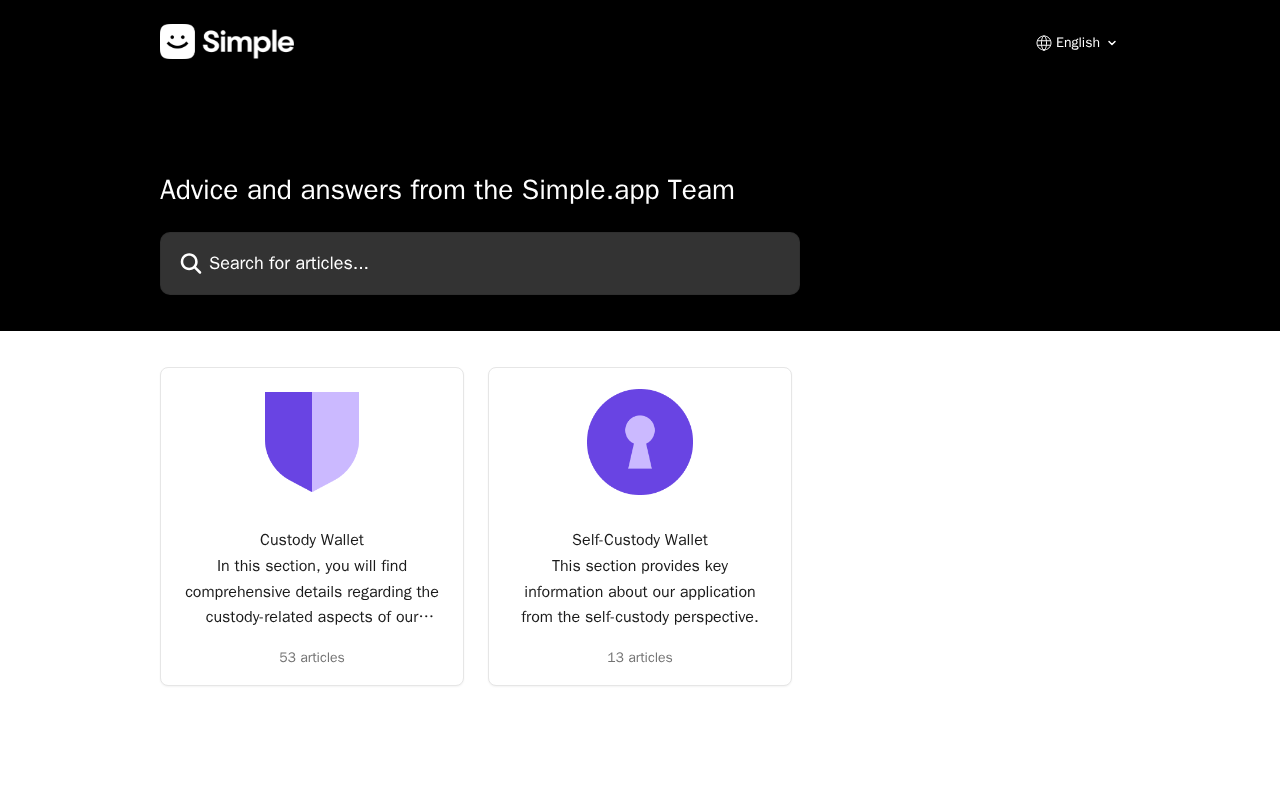Click the Simple smiley logo icon

click(x=177, y=42)
